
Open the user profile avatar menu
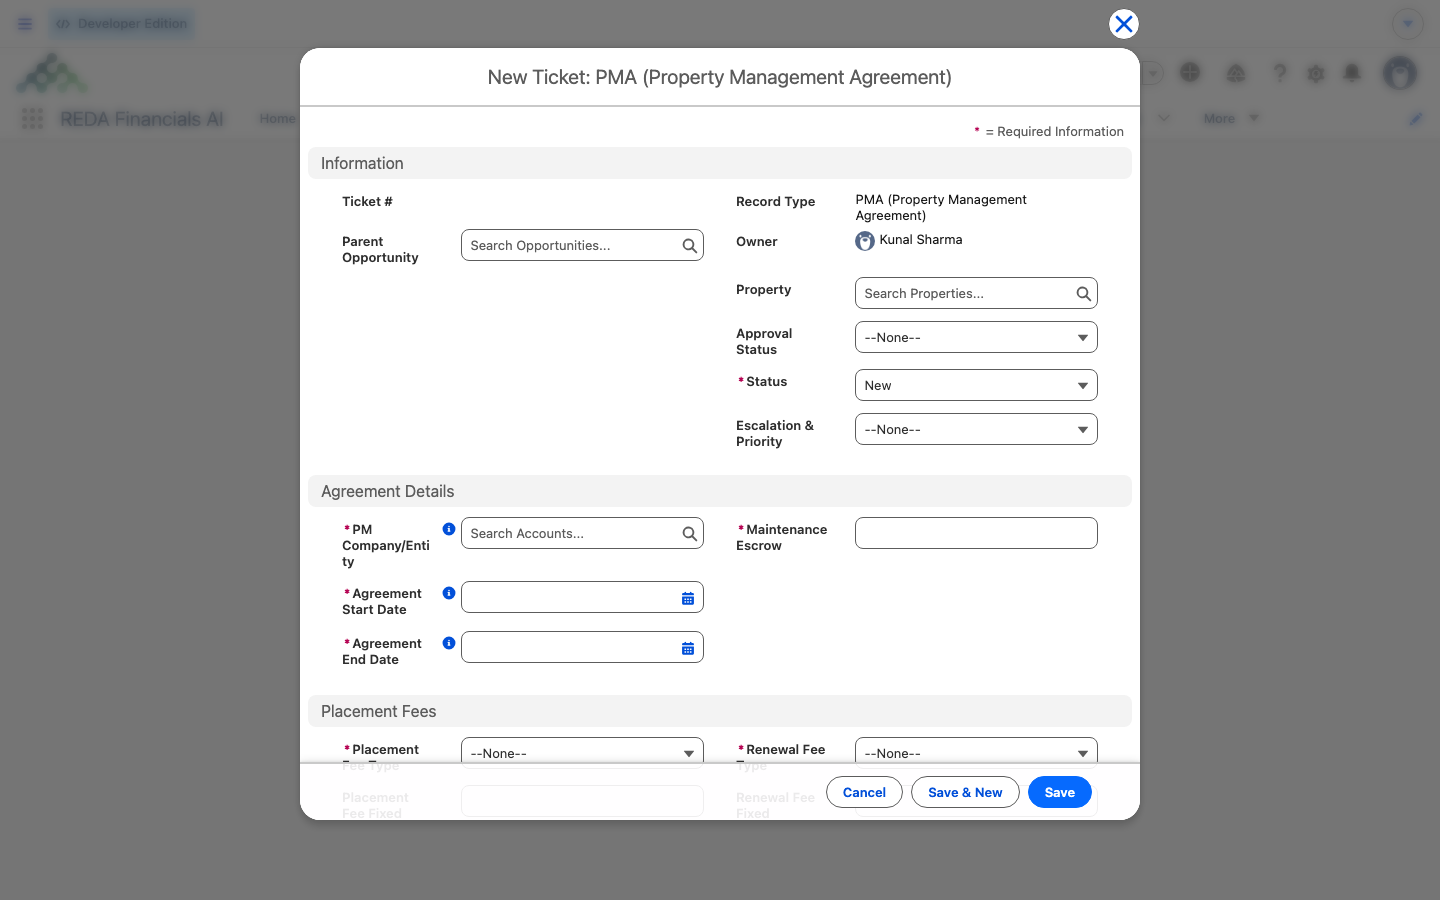coord(1400,72)
